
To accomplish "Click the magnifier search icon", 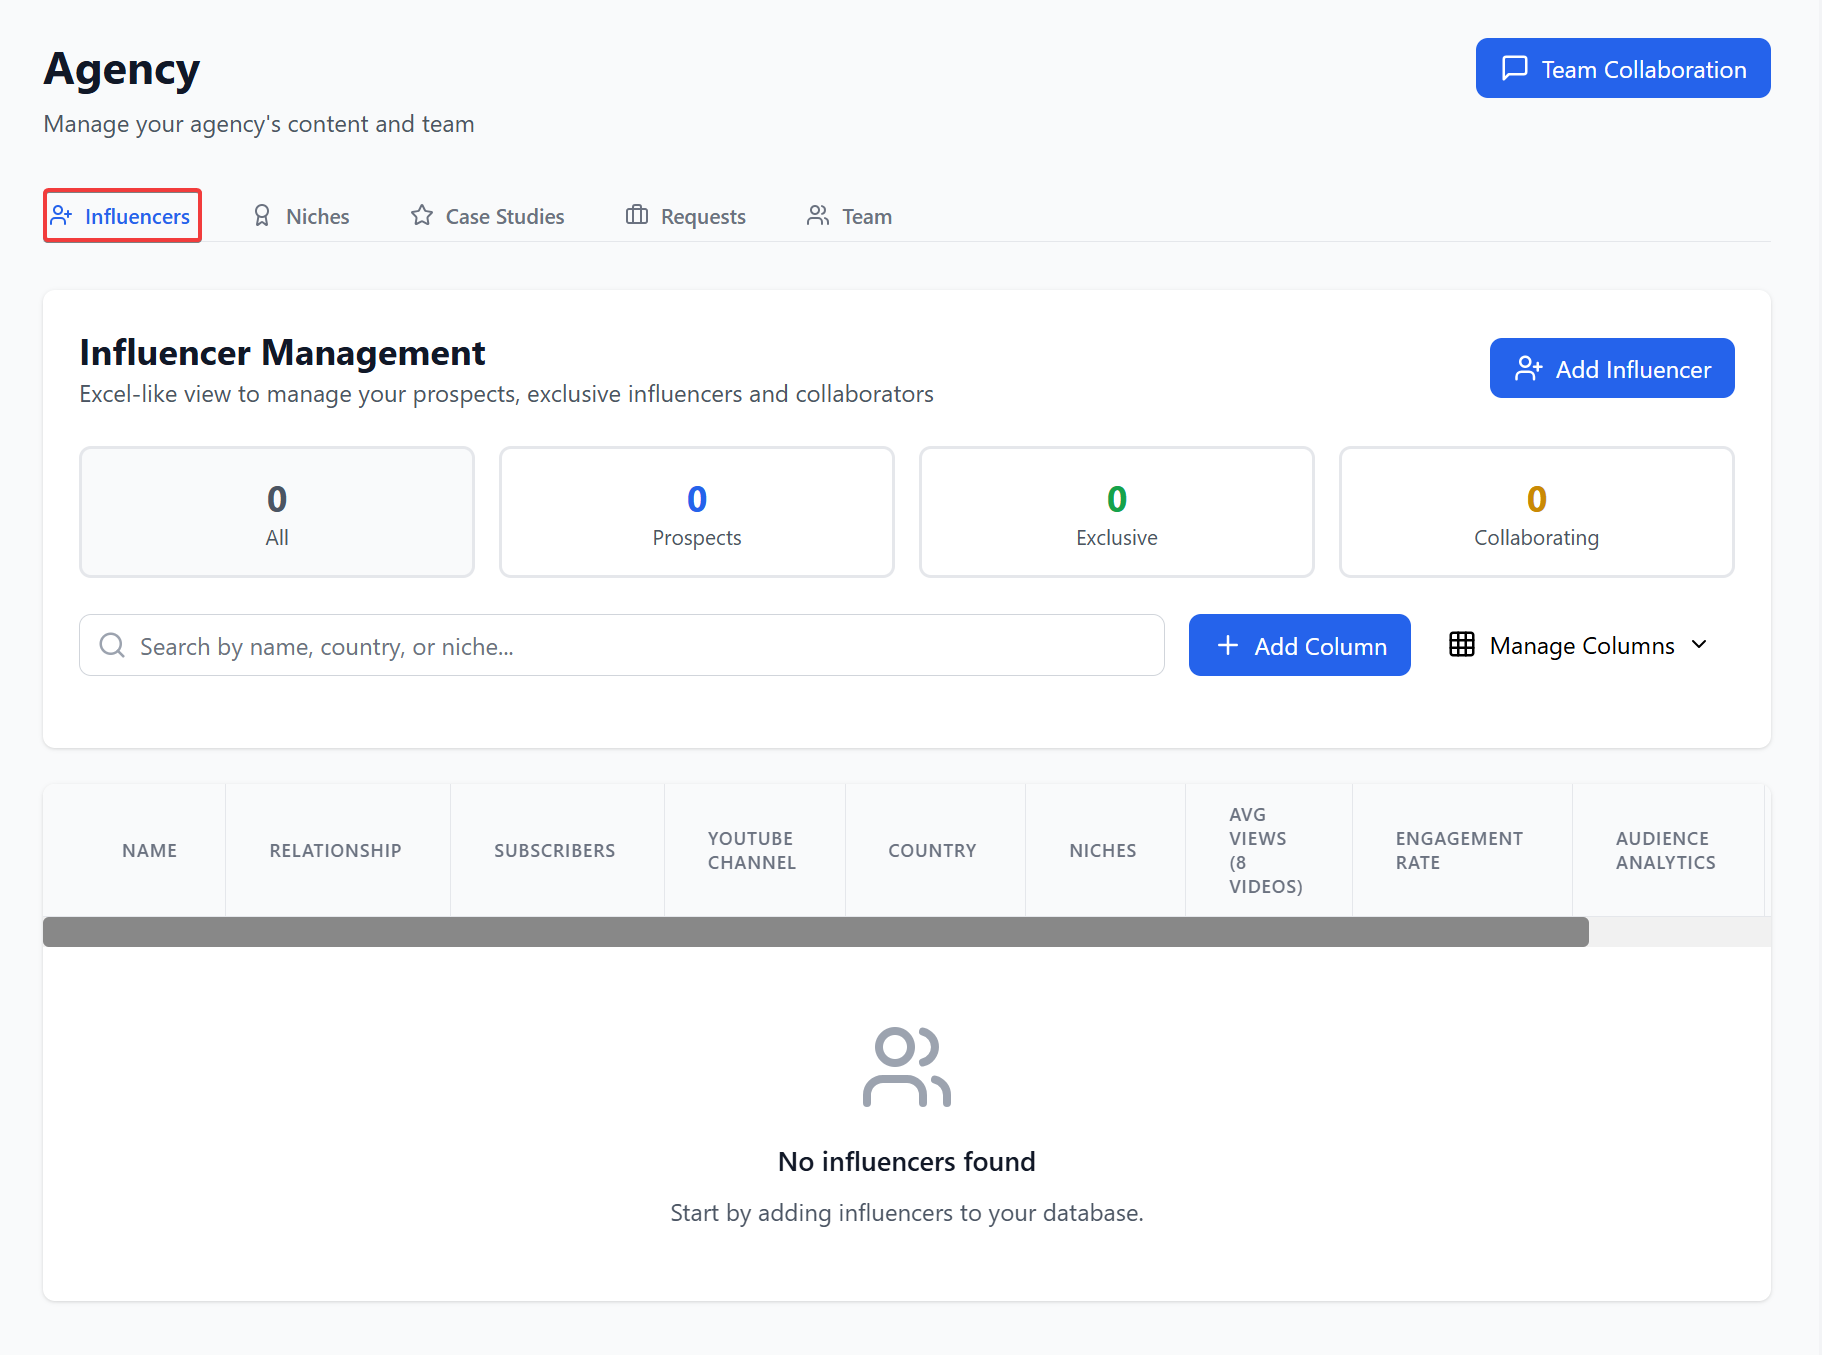I will [x=112, y=645].
